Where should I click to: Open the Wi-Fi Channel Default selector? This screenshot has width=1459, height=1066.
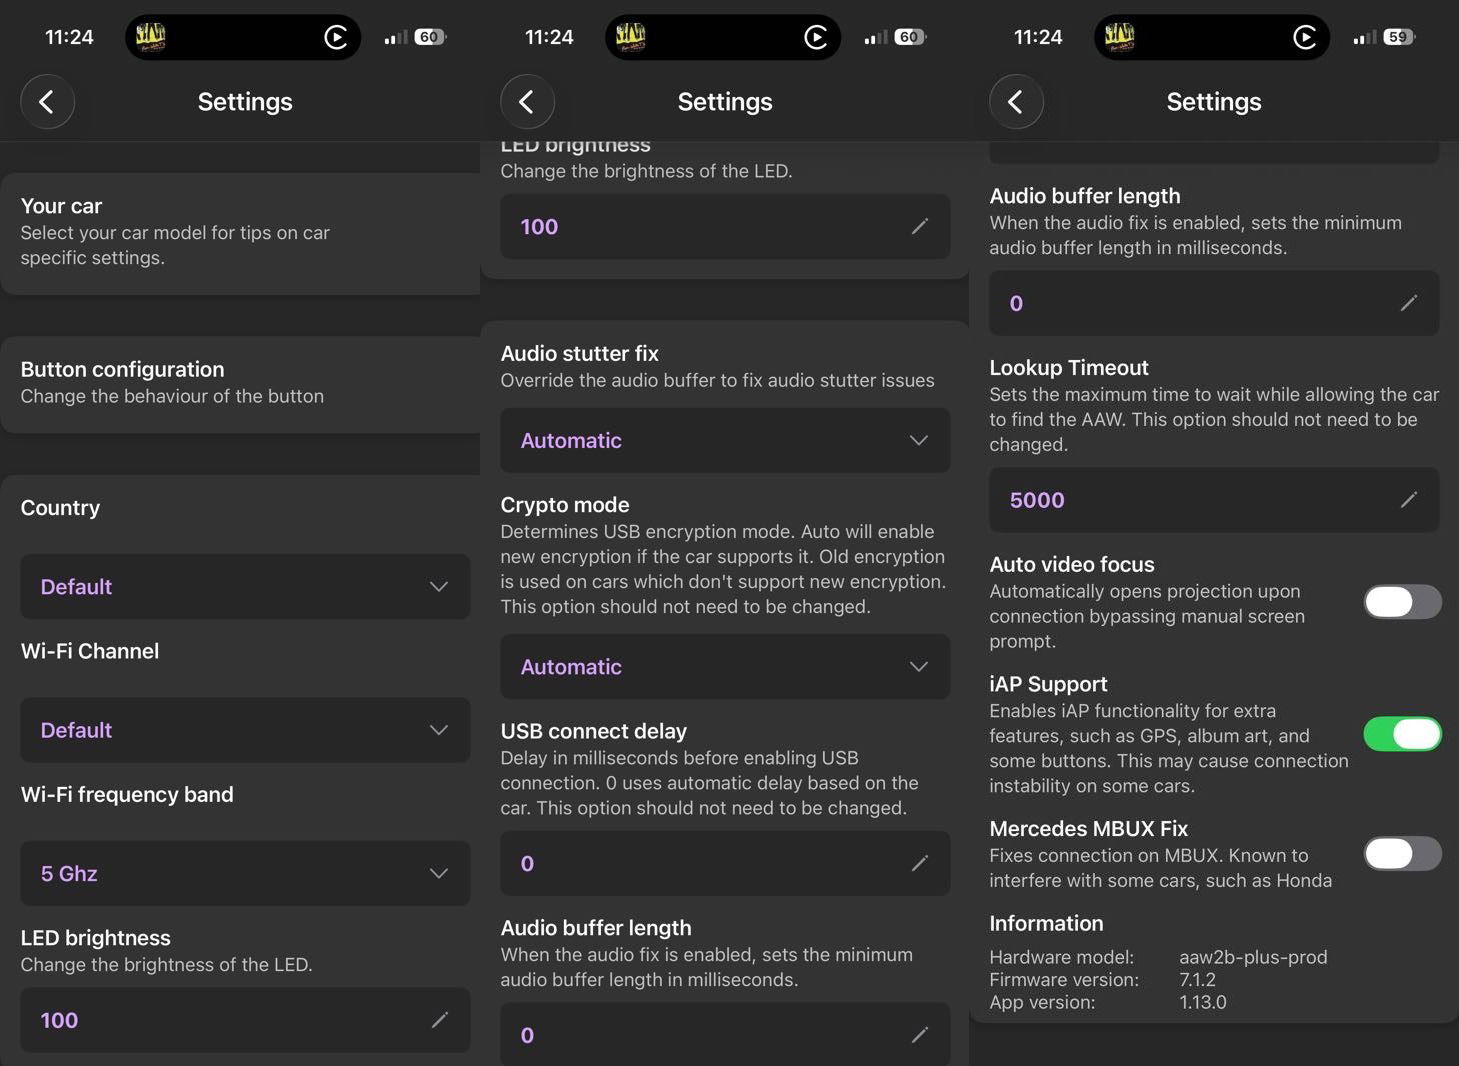(x=245, y=730)
